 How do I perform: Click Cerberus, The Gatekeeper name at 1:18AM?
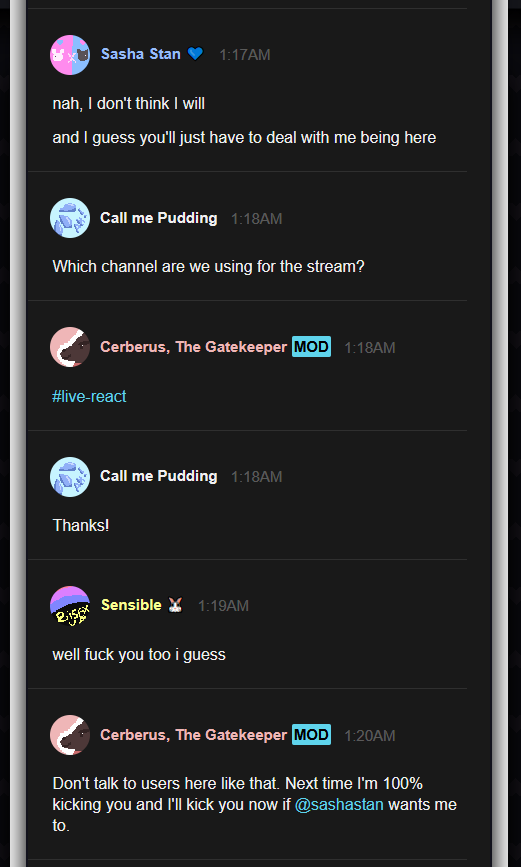[x=194, y=347]
